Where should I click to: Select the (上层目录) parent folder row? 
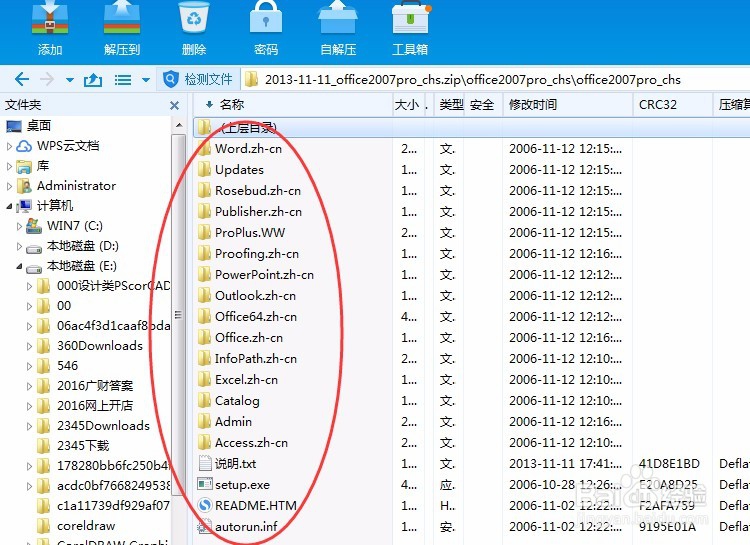tap(472, 127)
